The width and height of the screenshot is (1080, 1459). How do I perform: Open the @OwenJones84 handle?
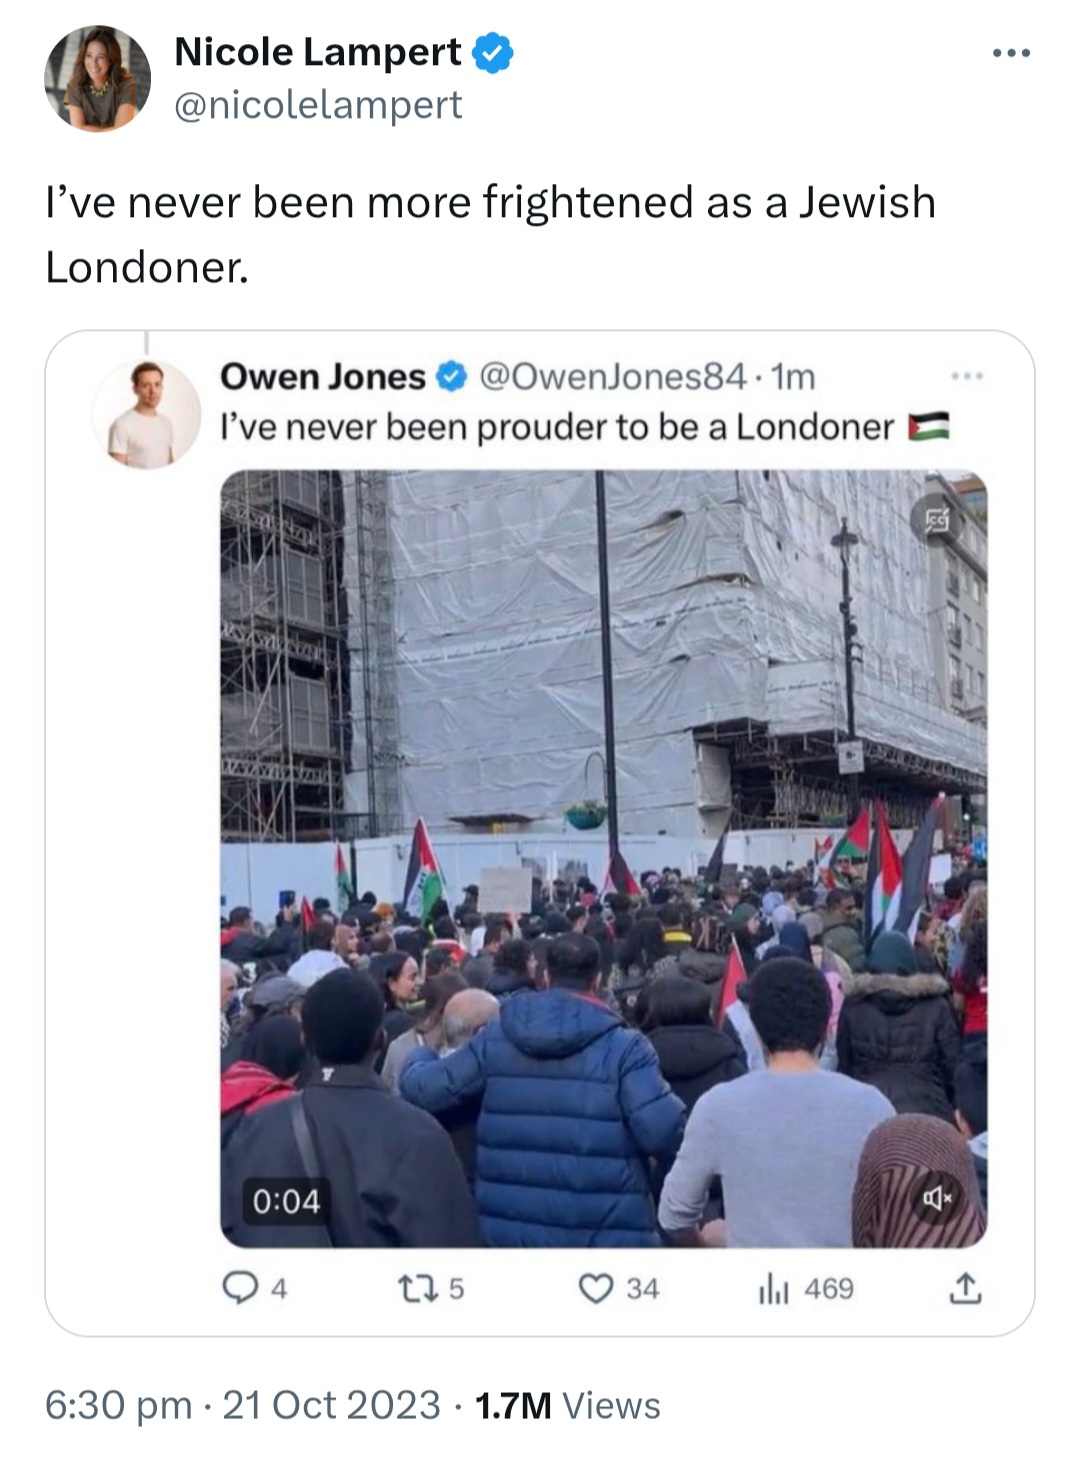click(x=612, y=376)
